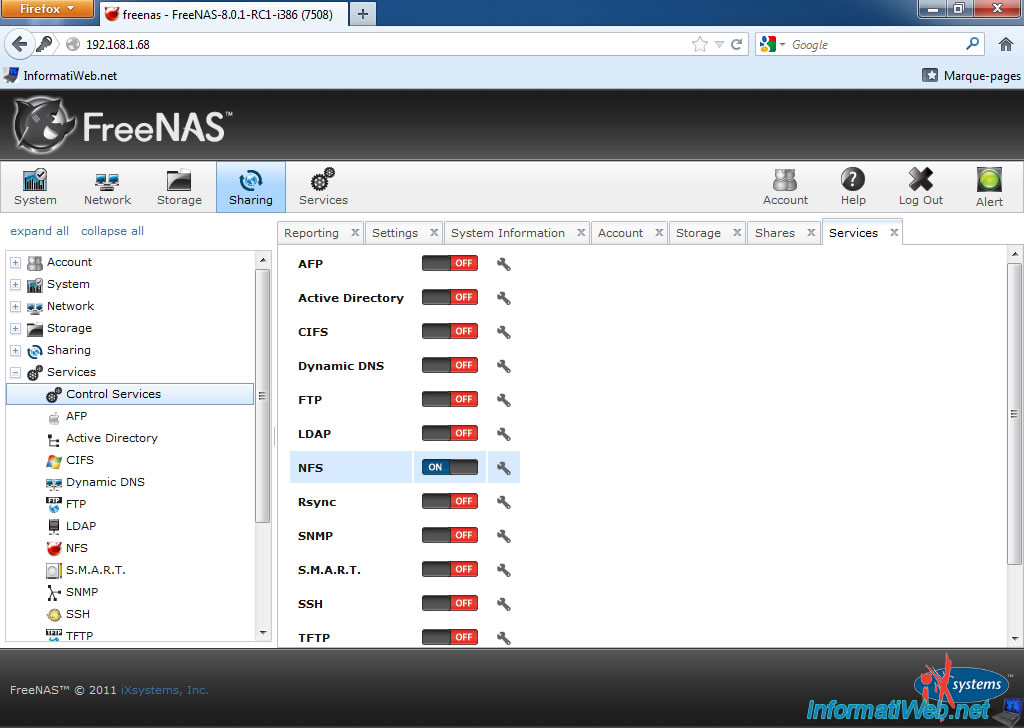
Task: Open the Sharing section in the toolbar
Action: (x=250, y=186)
